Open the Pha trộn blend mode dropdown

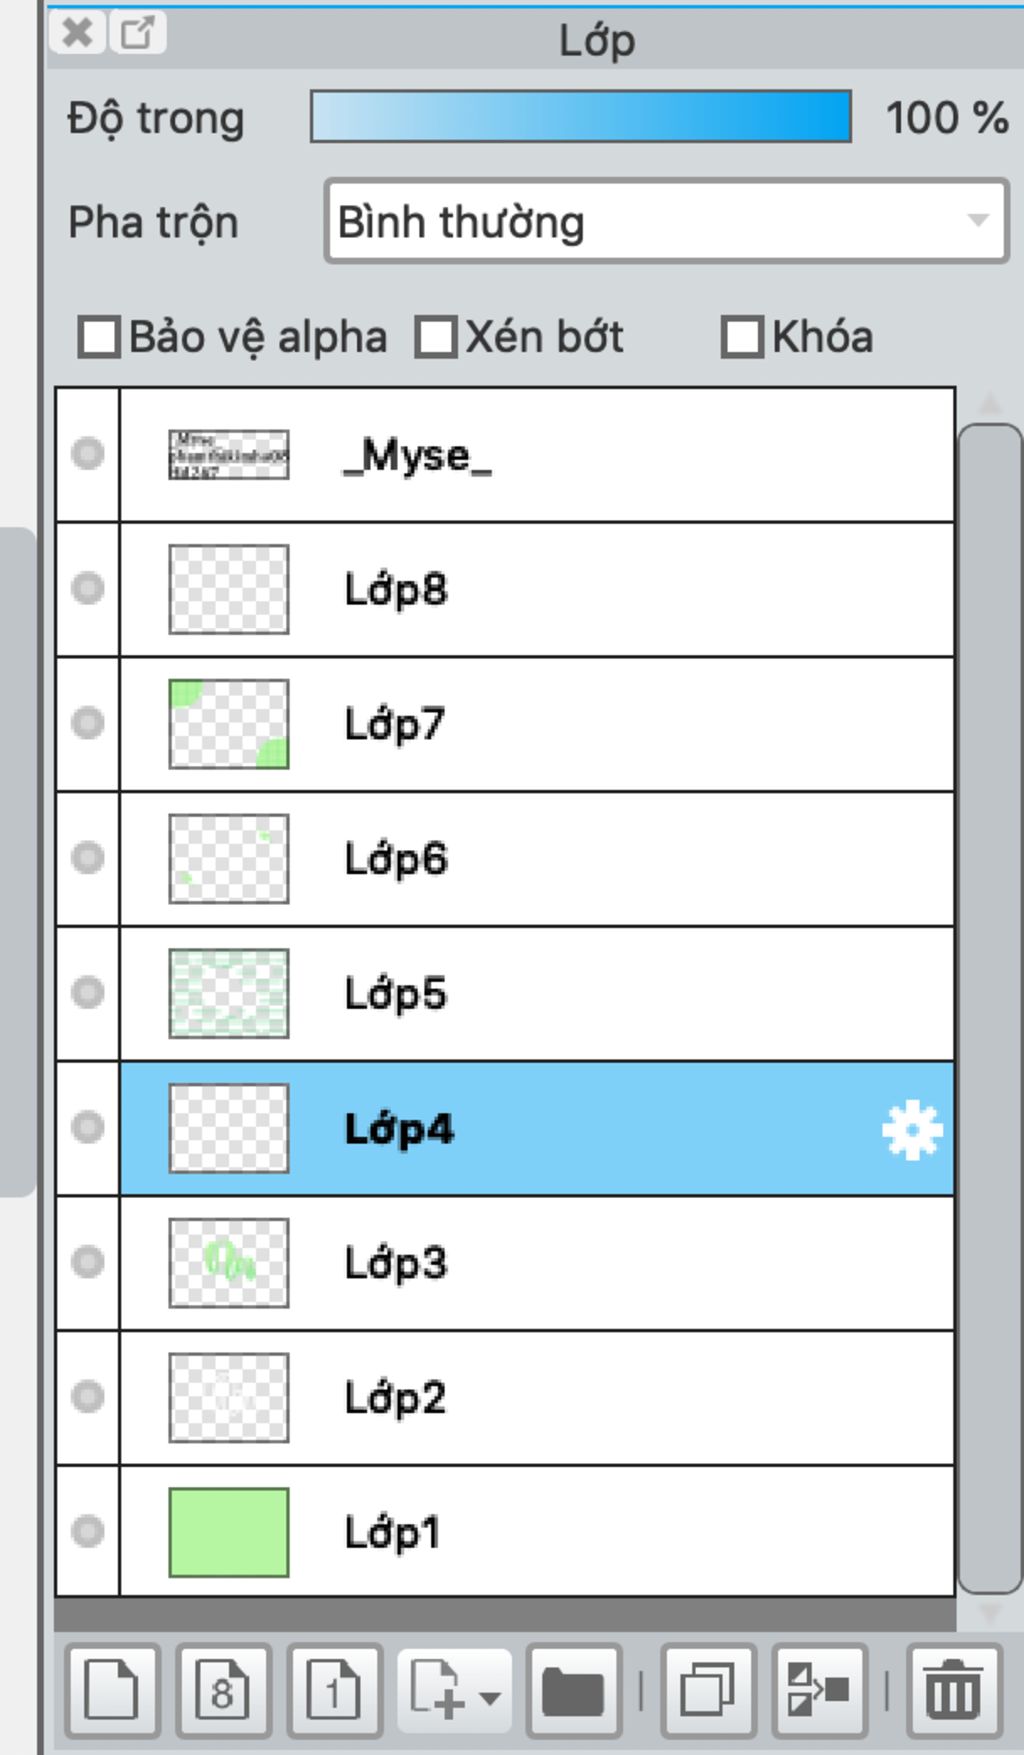coord(666,221)
